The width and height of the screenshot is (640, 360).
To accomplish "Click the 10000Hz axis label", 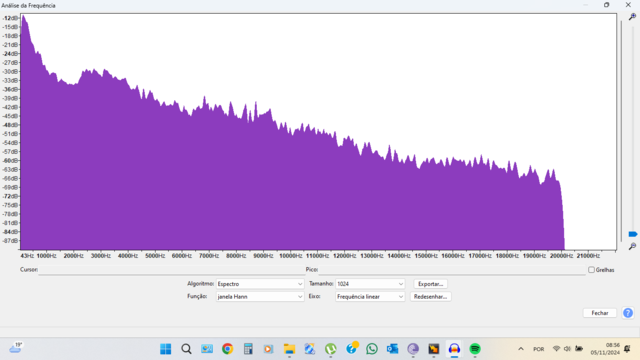I will (290, 256).
